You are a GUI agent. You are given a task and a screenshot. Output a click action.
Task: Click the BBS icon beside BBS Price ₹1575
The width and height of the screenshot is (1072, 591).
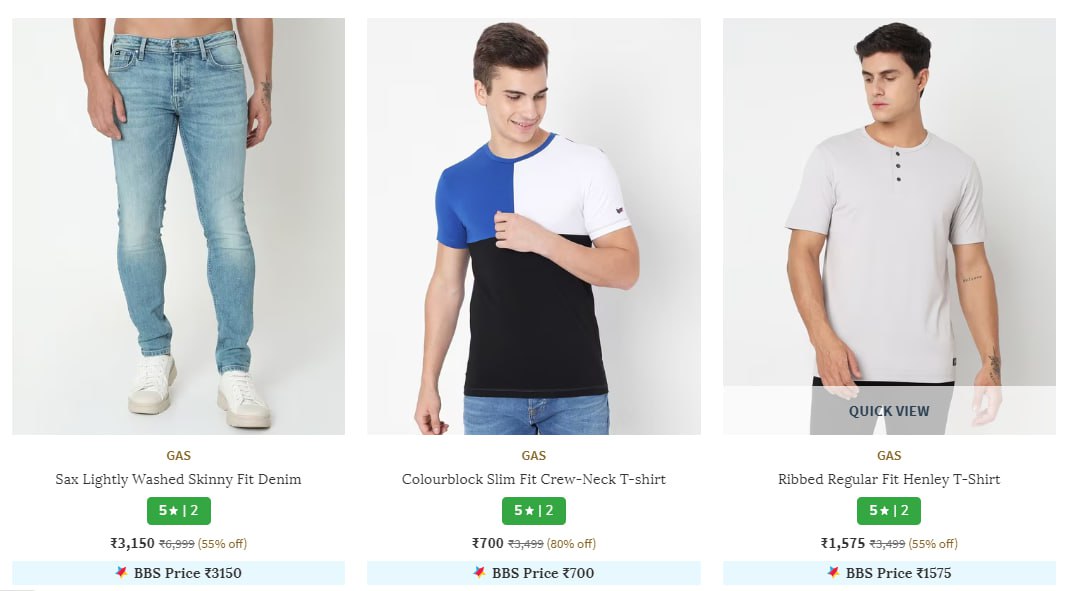click(x=833, y=573)
